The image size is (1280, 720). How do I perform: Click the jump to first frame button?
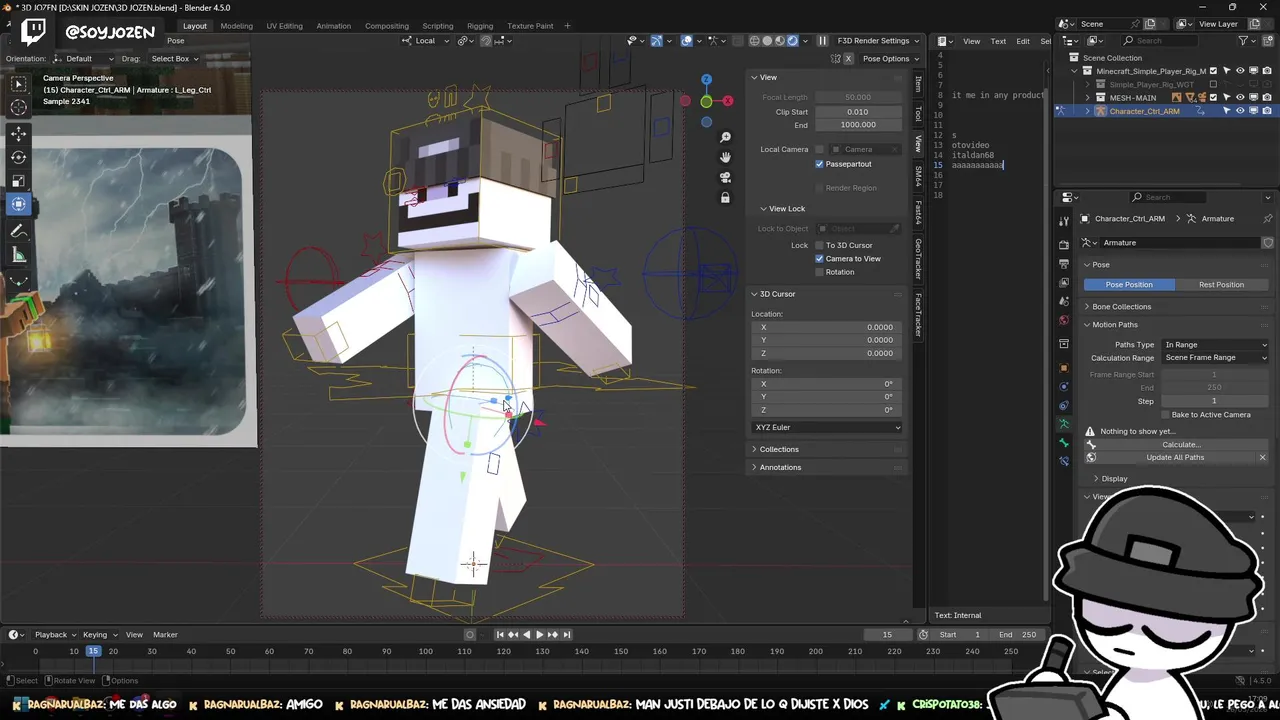point(501,635)
